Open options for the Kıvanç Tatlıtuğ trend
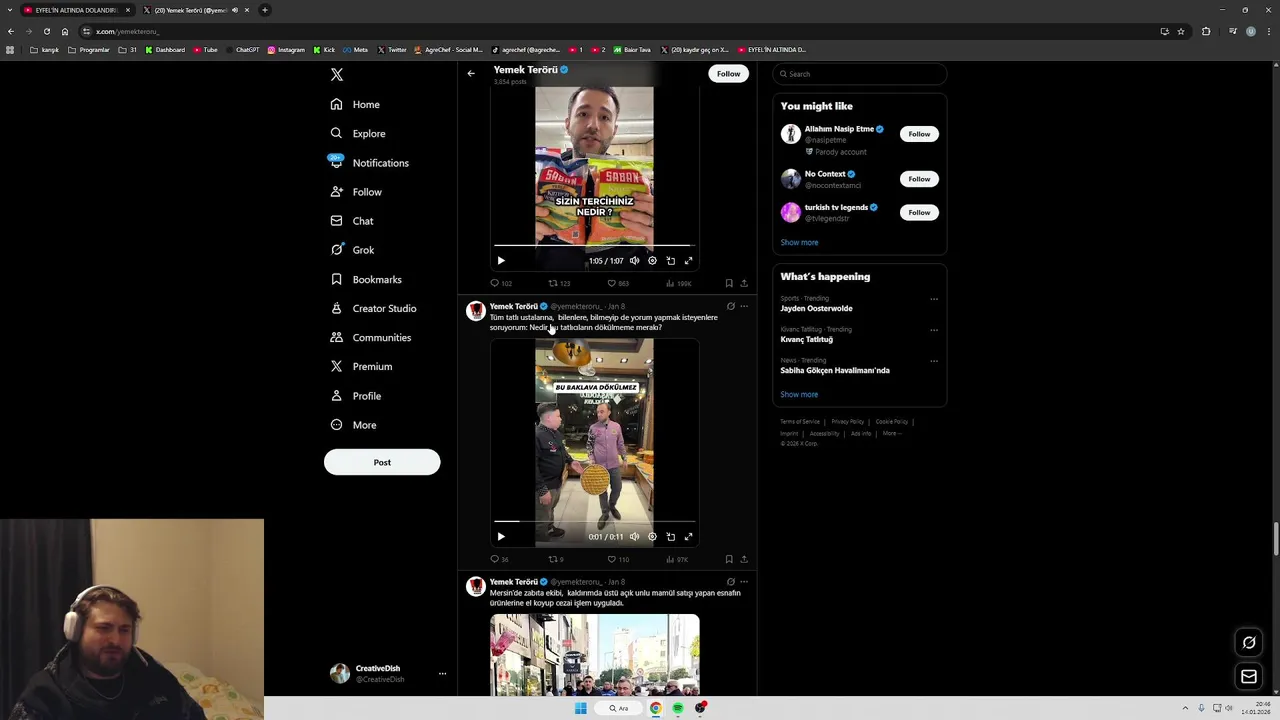The height and width of the screenshot is (720, 1280). [934, 330]
